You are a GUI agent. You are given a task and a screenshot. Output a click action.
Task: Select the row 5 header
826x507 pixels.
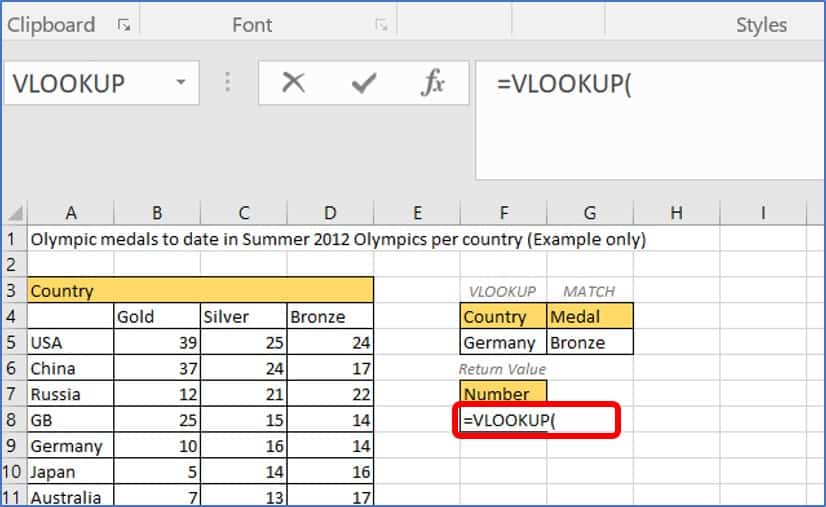pos(13,343)
